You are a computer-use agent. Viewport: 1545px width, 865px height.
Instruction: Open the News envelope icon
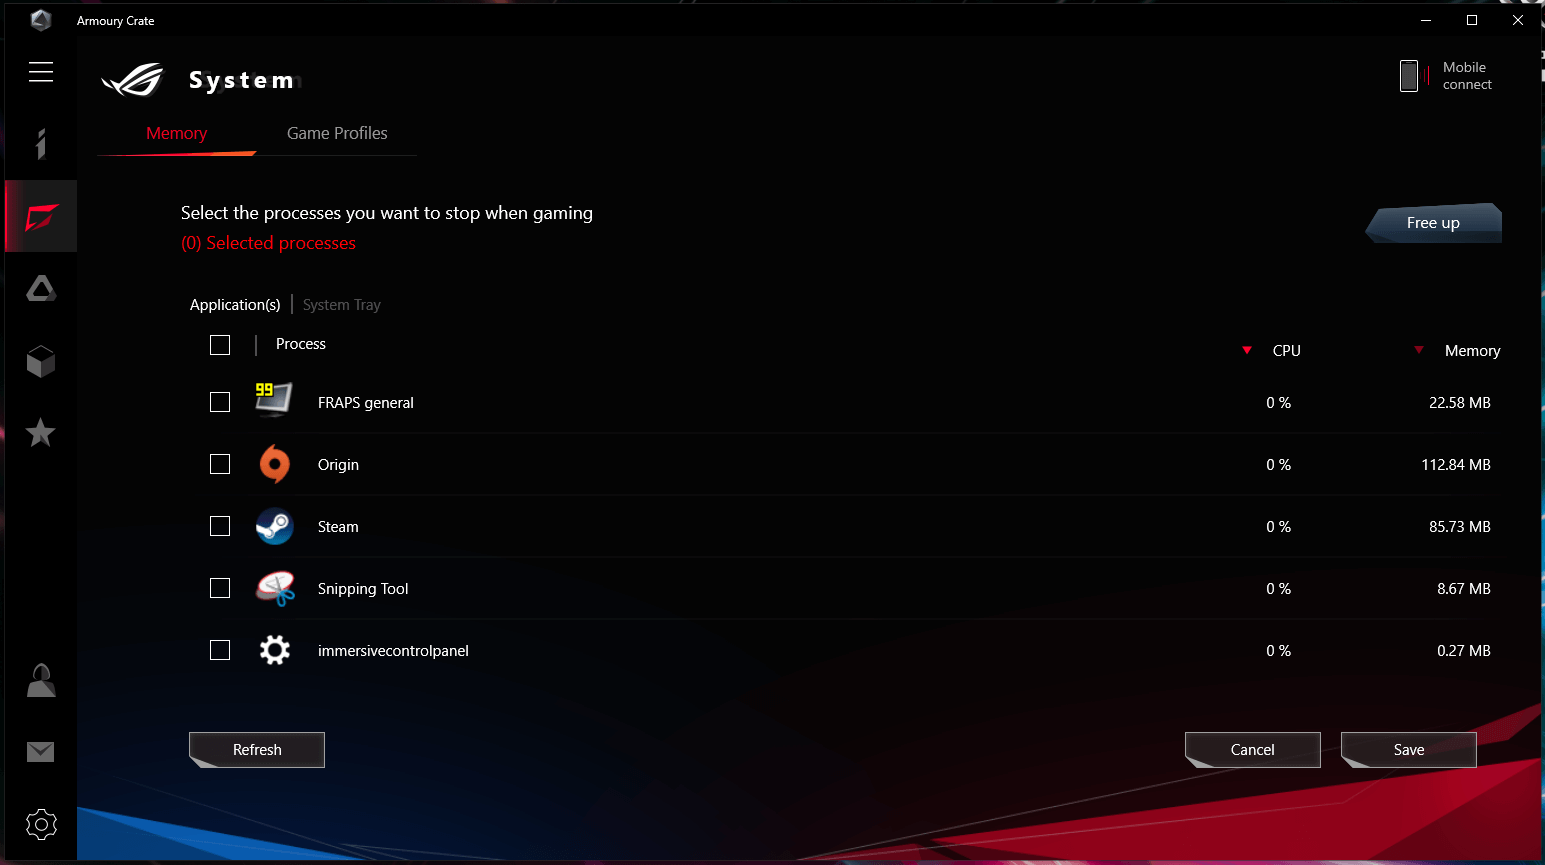pyautogui.click(x=41, y=752)
